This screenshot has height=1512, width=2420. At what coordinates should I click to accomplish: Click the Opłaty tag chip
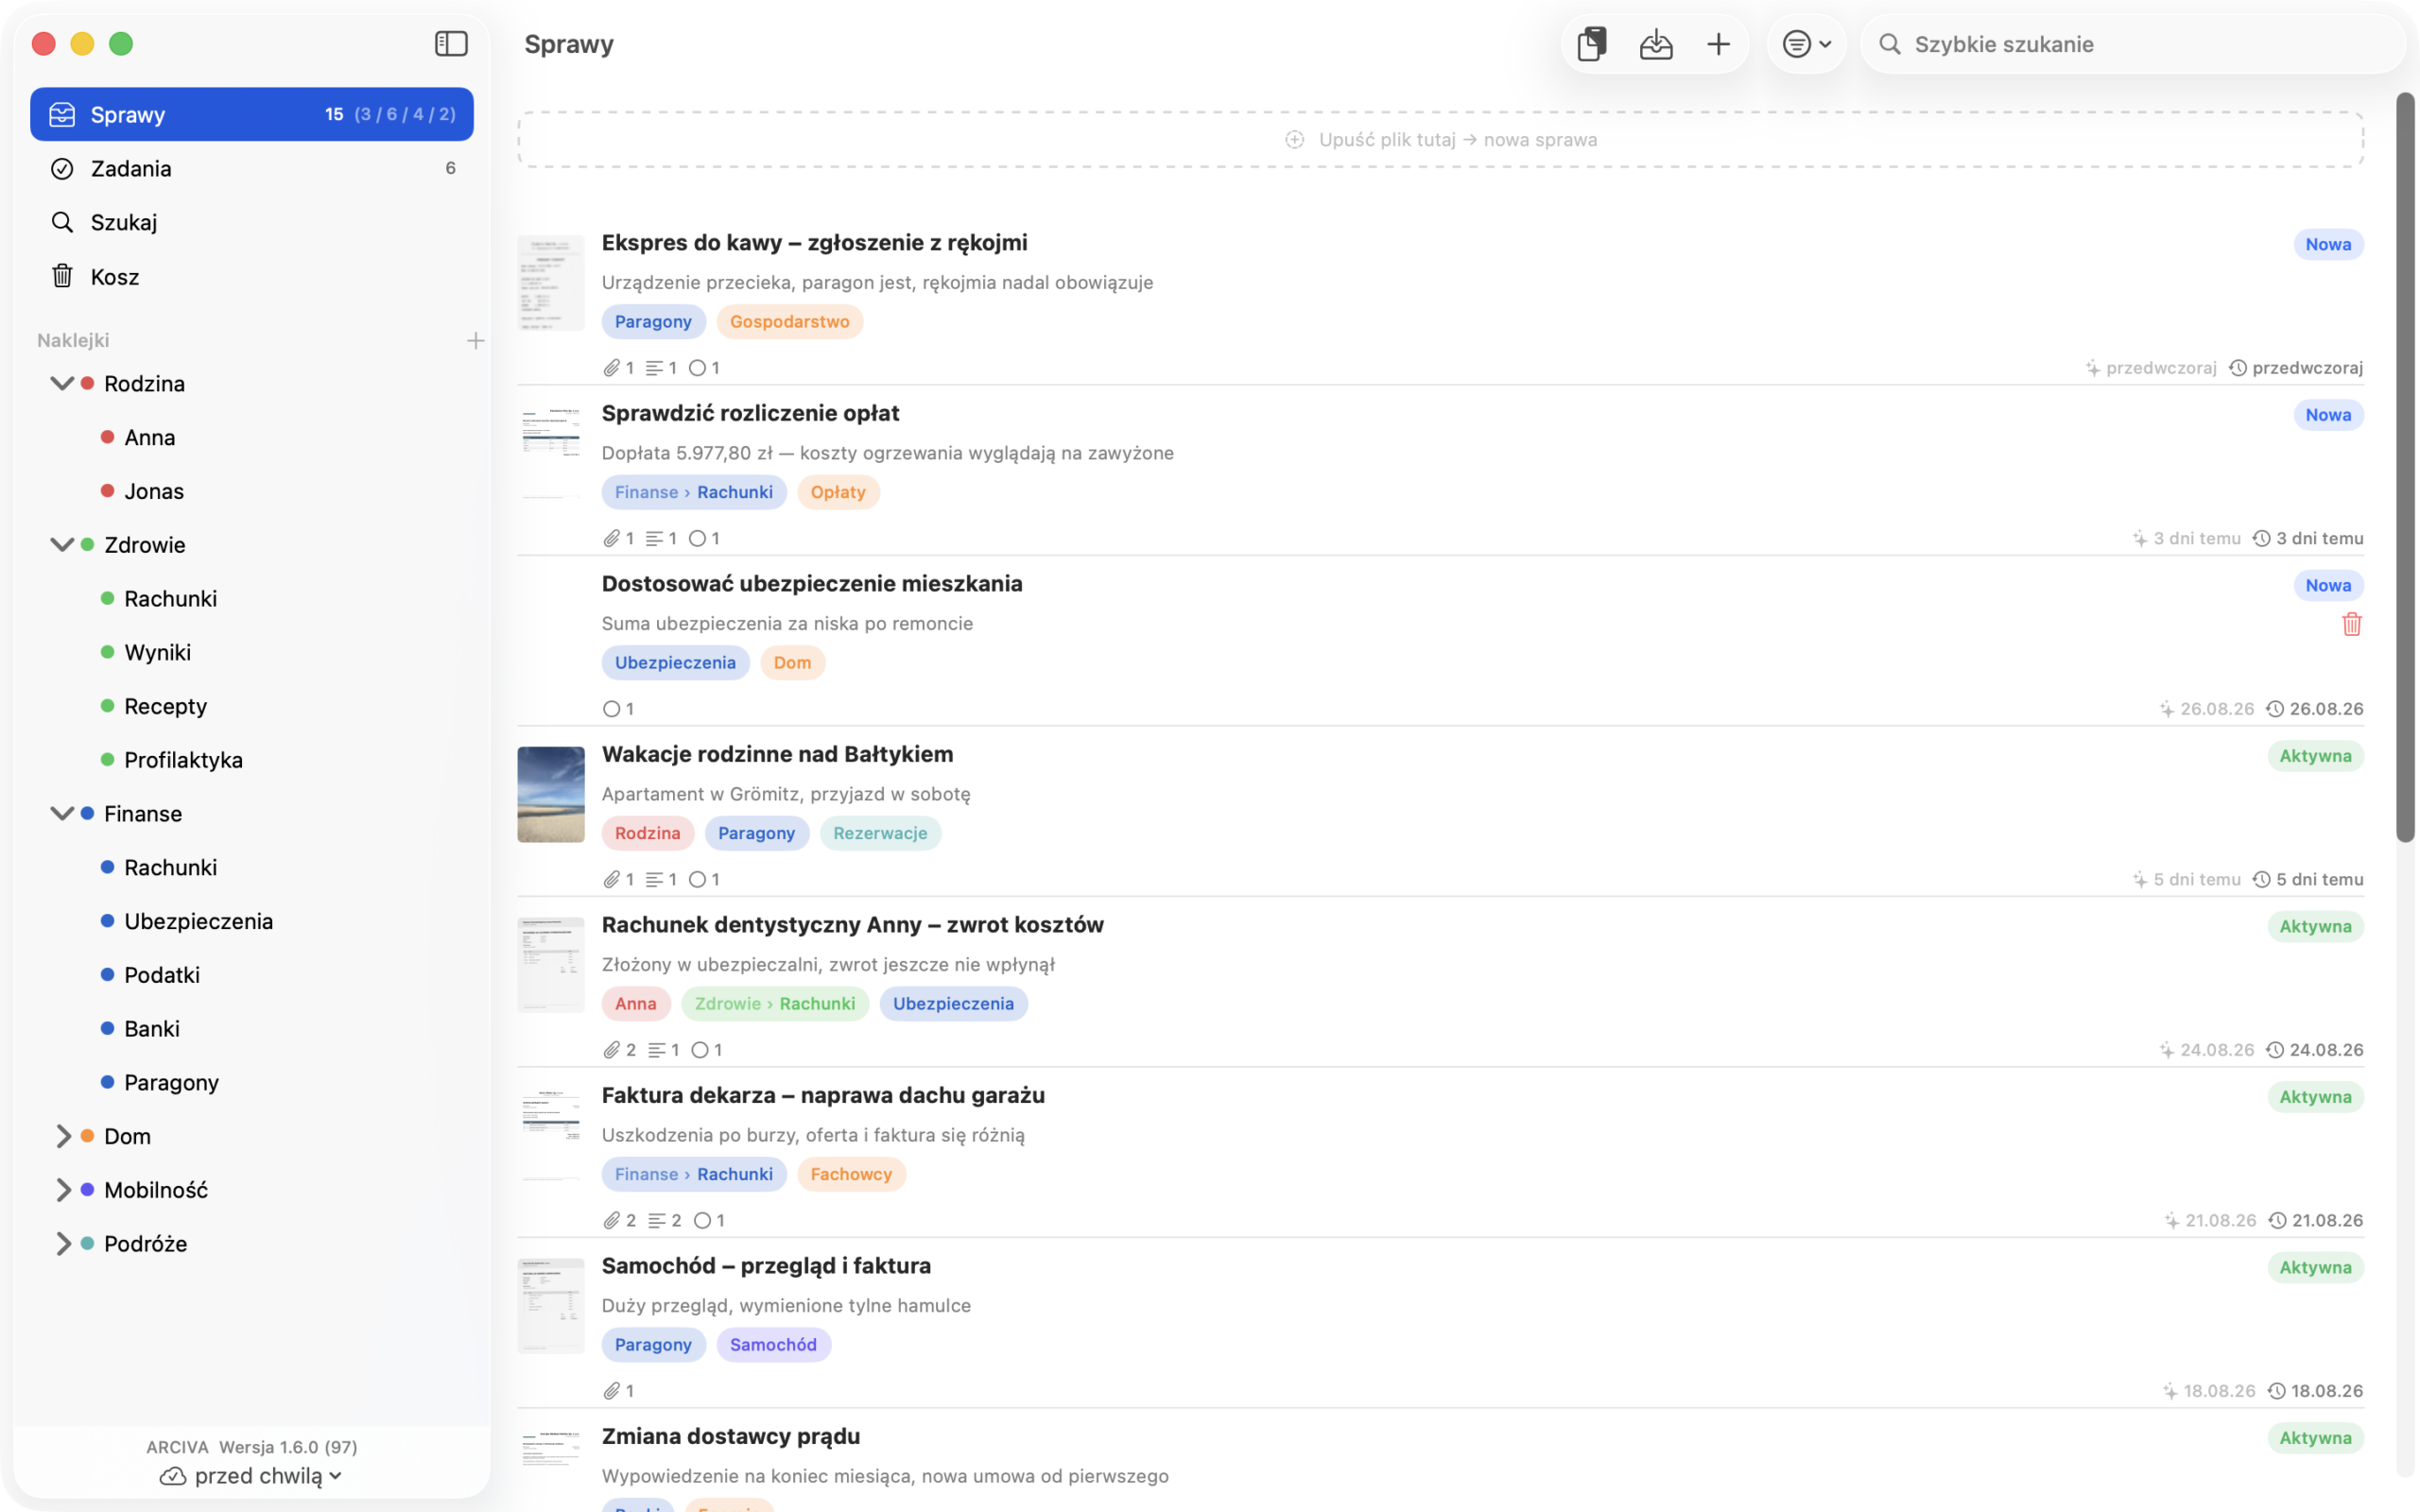tap(838, 492)
